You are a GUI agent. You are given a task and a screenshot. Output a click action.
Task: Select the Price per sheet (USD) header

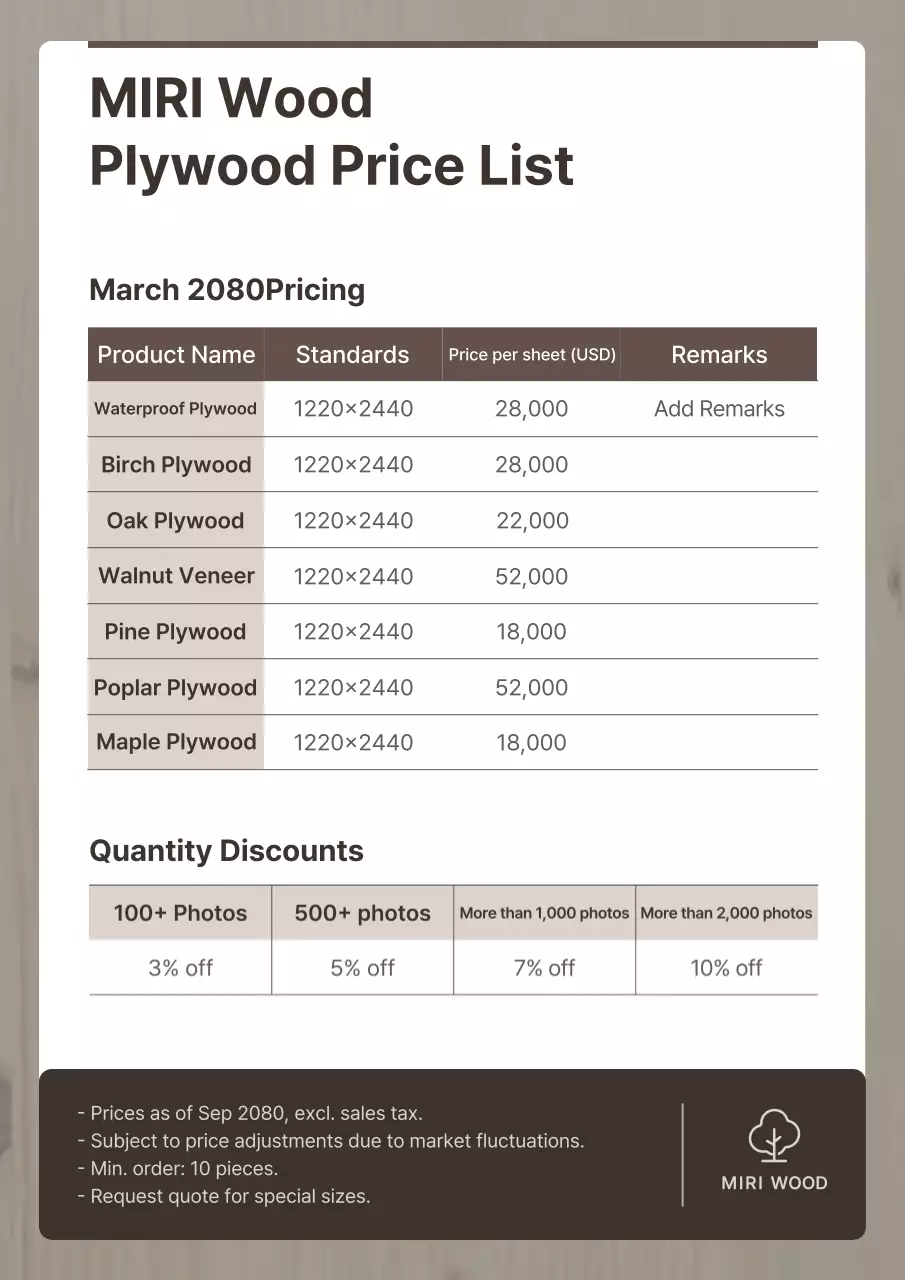click(x=532, y=355)
